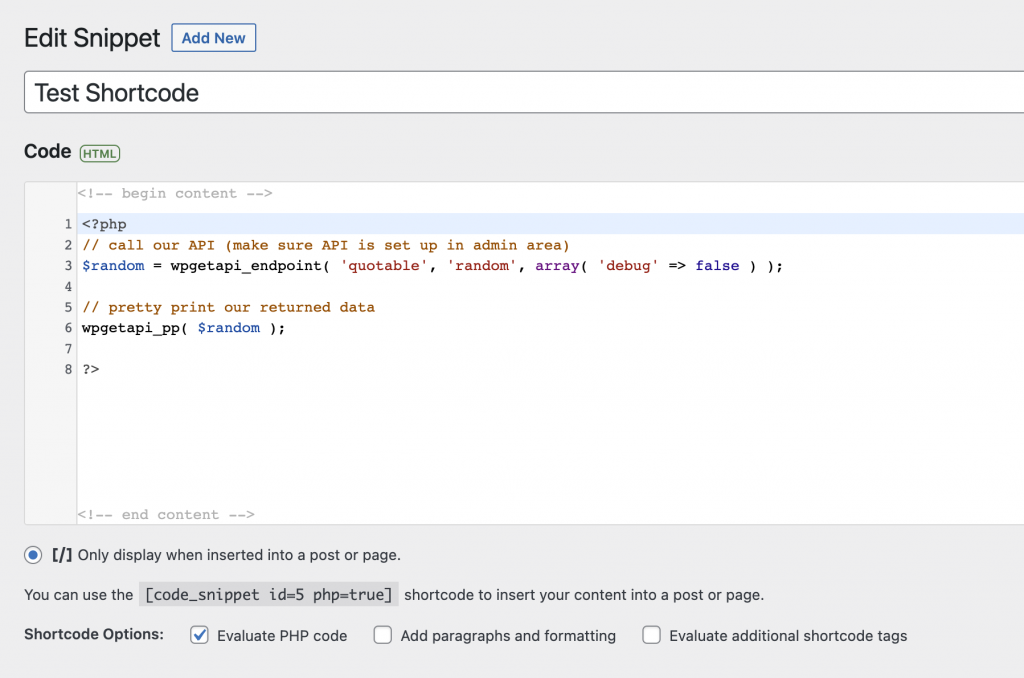Edit the snippet title field 'Test Shortcode'
Image resolution: width=1024 pixels, height=678 pixels.
(524, 92)
